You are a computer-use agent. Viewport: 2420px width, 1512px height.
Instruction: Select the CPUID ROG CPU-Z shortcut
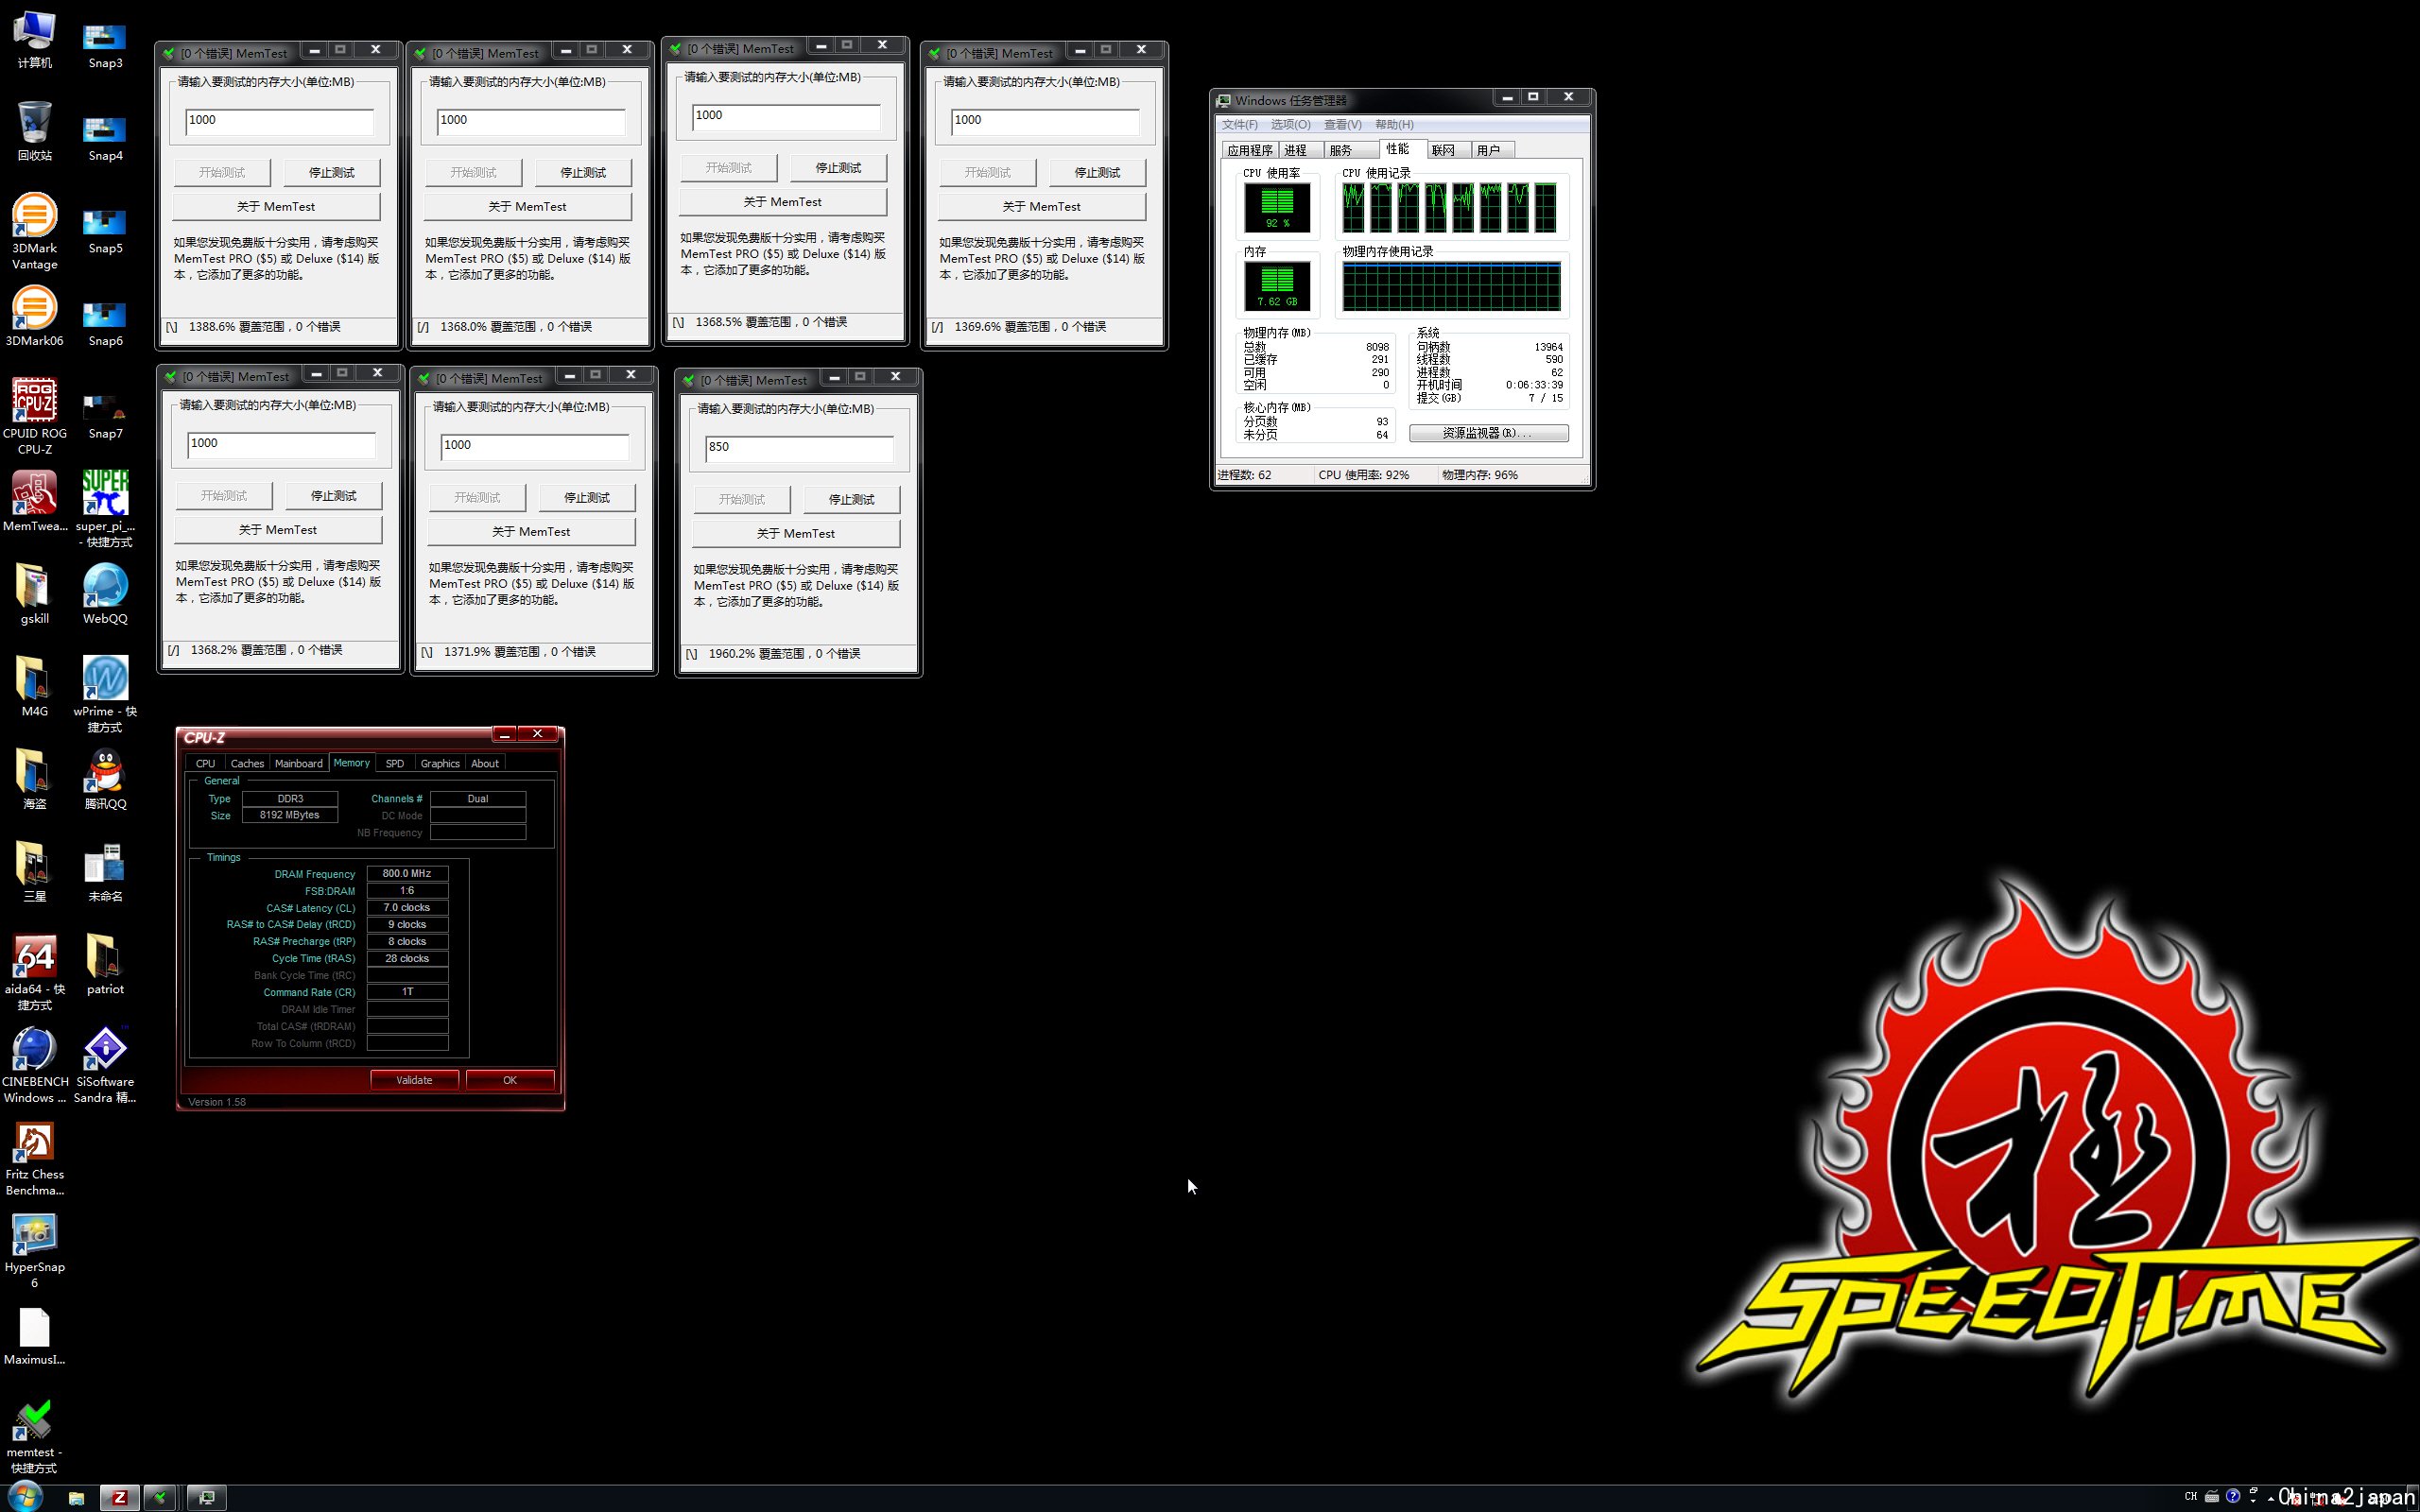[x=35, y=416]
